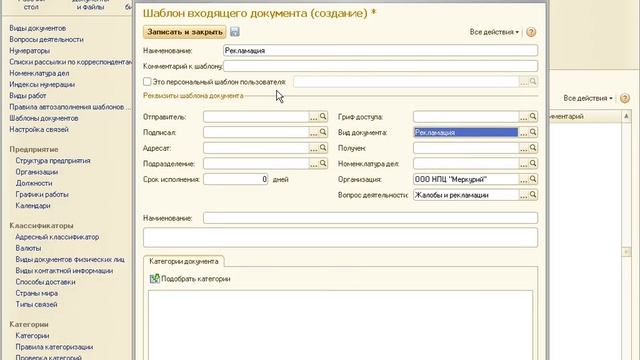Open selection ellipsis for Организация field
640x360 pixels.
[523, 180]
